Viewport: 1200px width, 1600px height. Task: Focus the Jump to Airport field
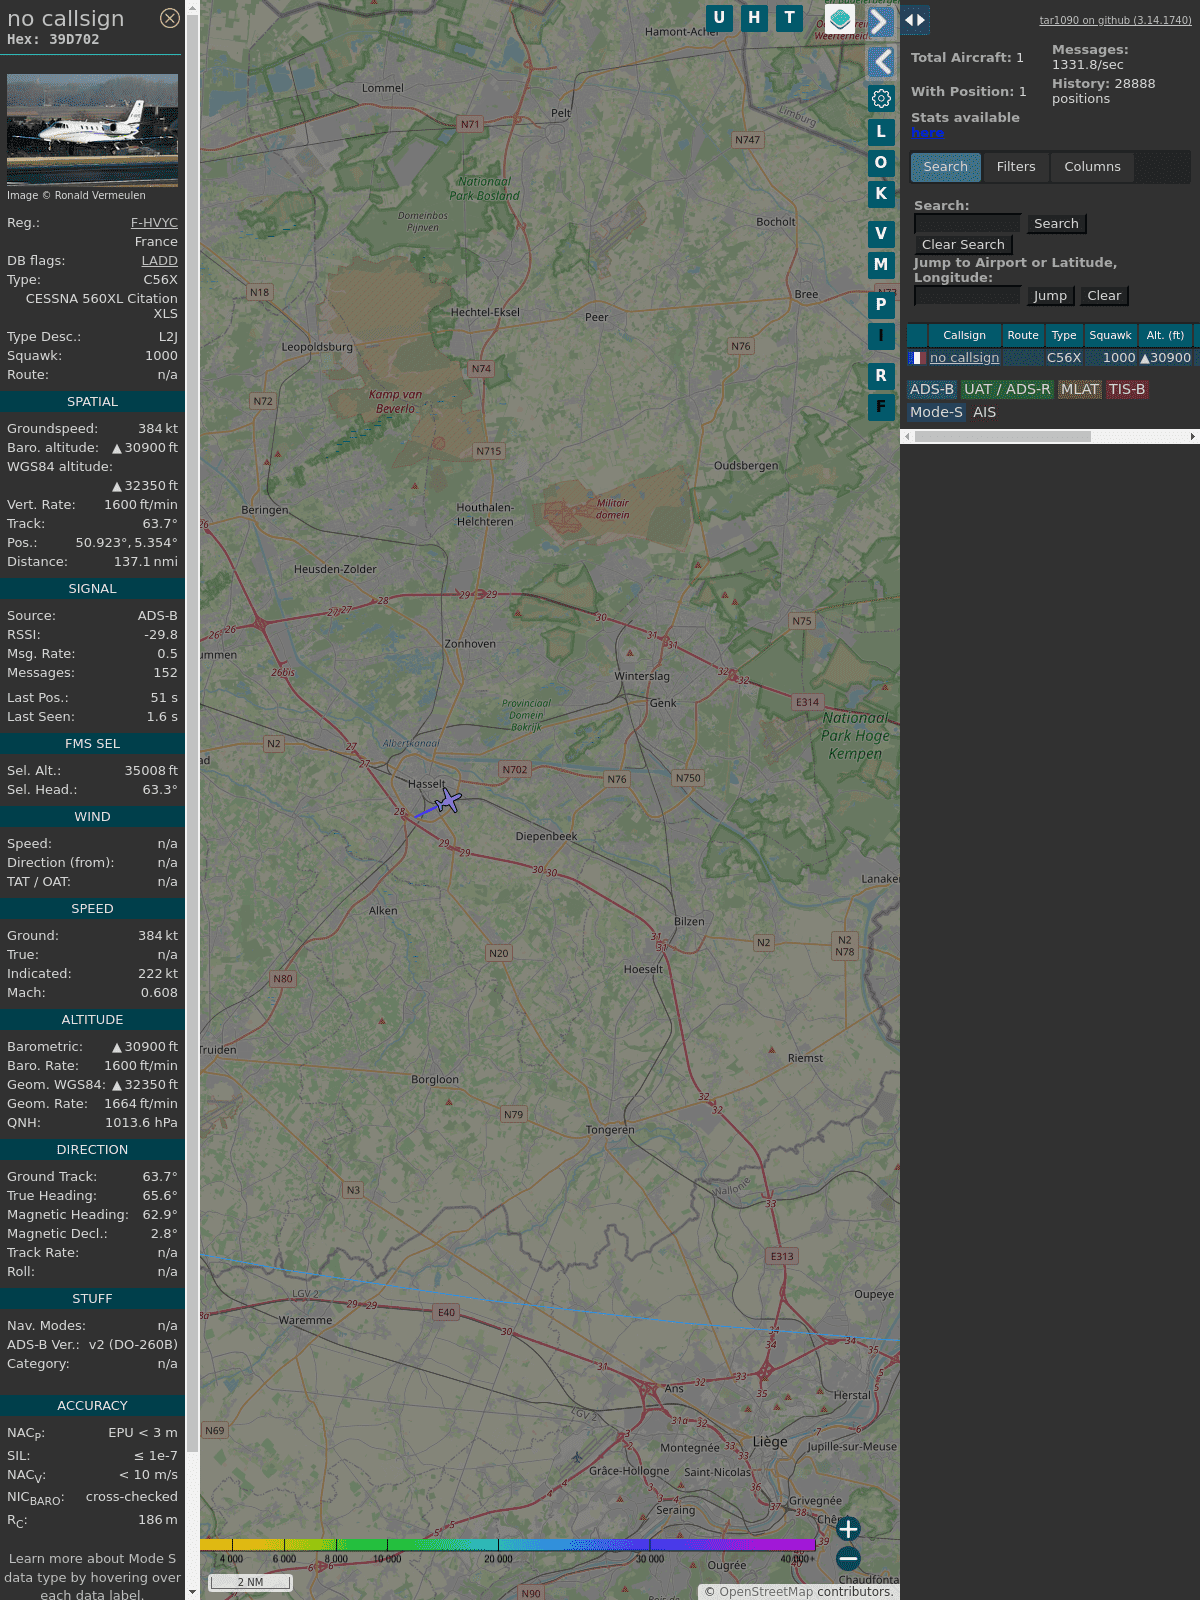968,296
